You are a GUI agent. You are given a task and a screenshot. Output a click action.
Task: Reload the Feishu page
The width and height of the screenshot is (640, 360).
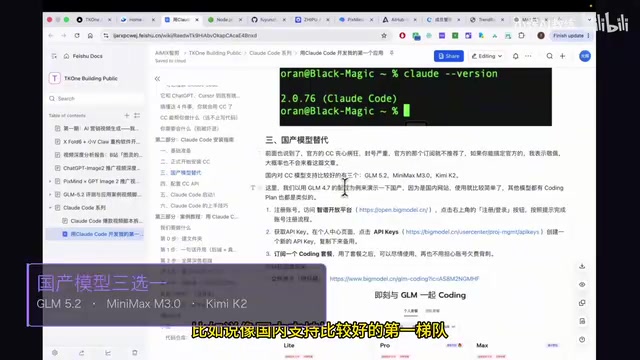coord(77,36)
